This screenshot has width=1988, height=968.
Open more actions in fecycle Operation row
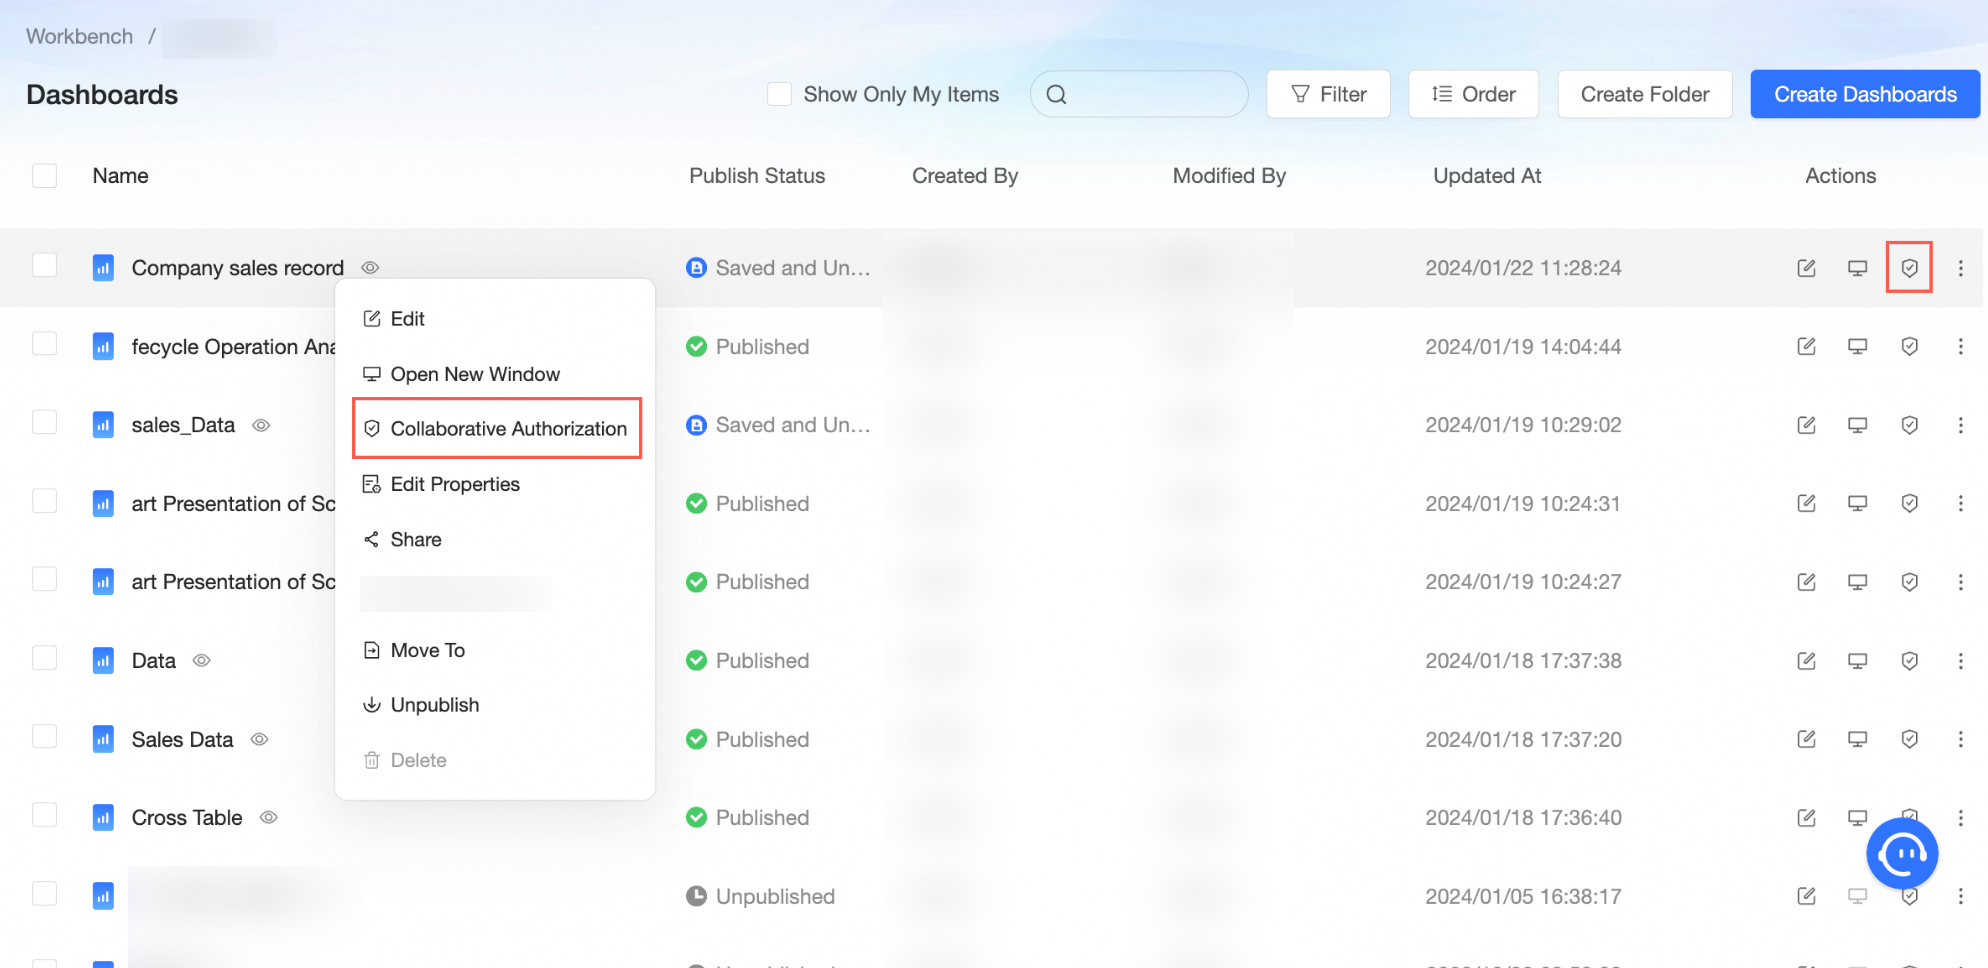[x=1960, y=346]
